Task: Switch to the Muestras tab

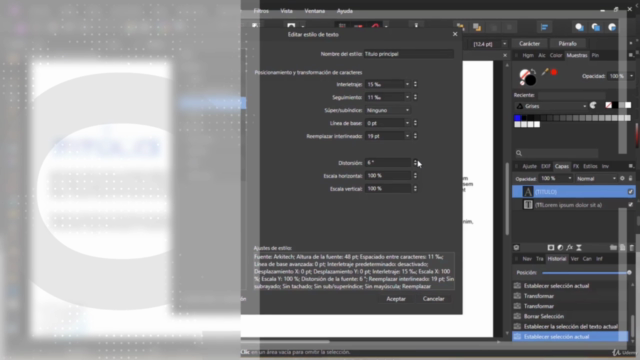Action: tap(577, 55)
